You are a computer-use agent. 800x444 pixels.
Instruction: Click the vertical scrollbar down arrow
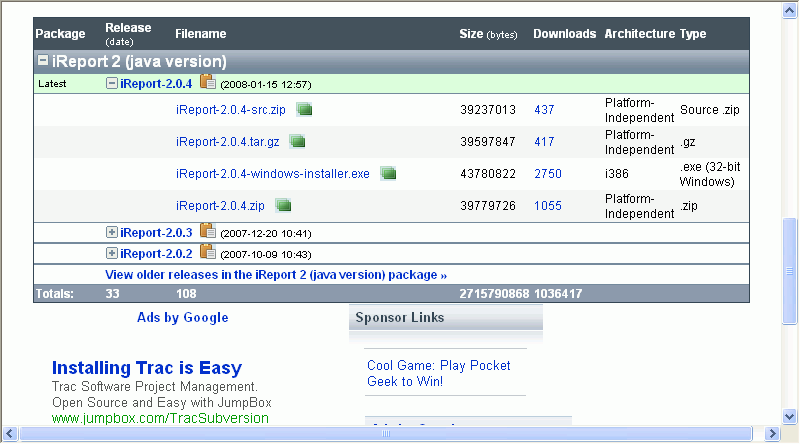790,416
